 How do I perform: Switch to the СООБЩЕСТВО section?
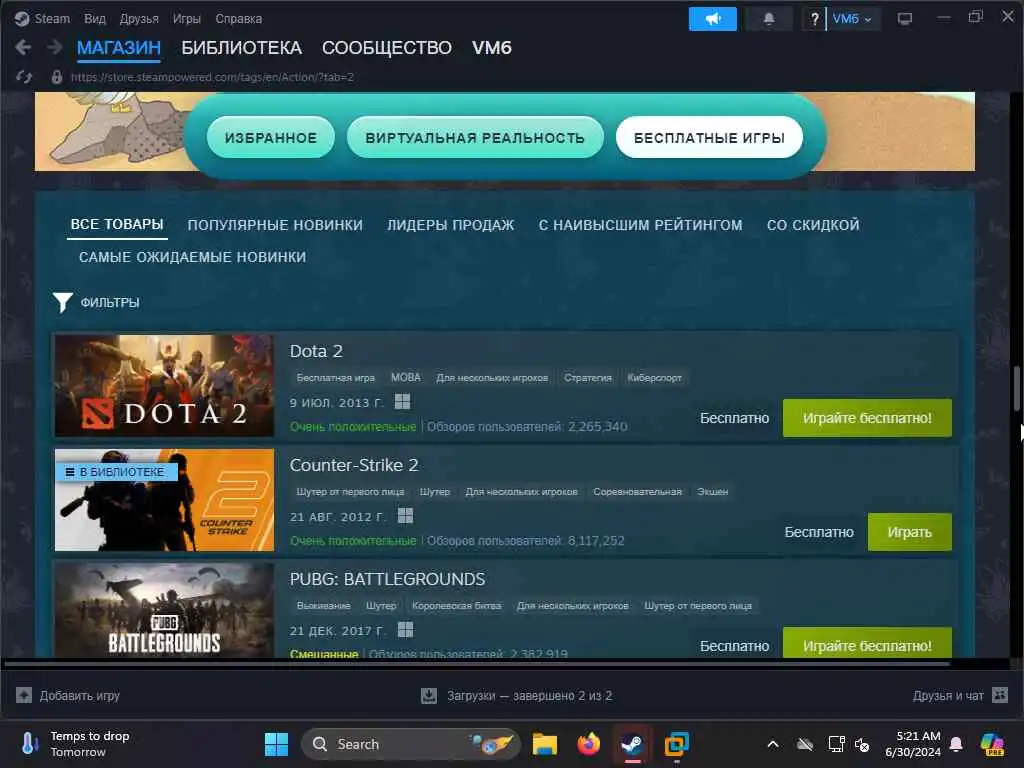(387, 48)
